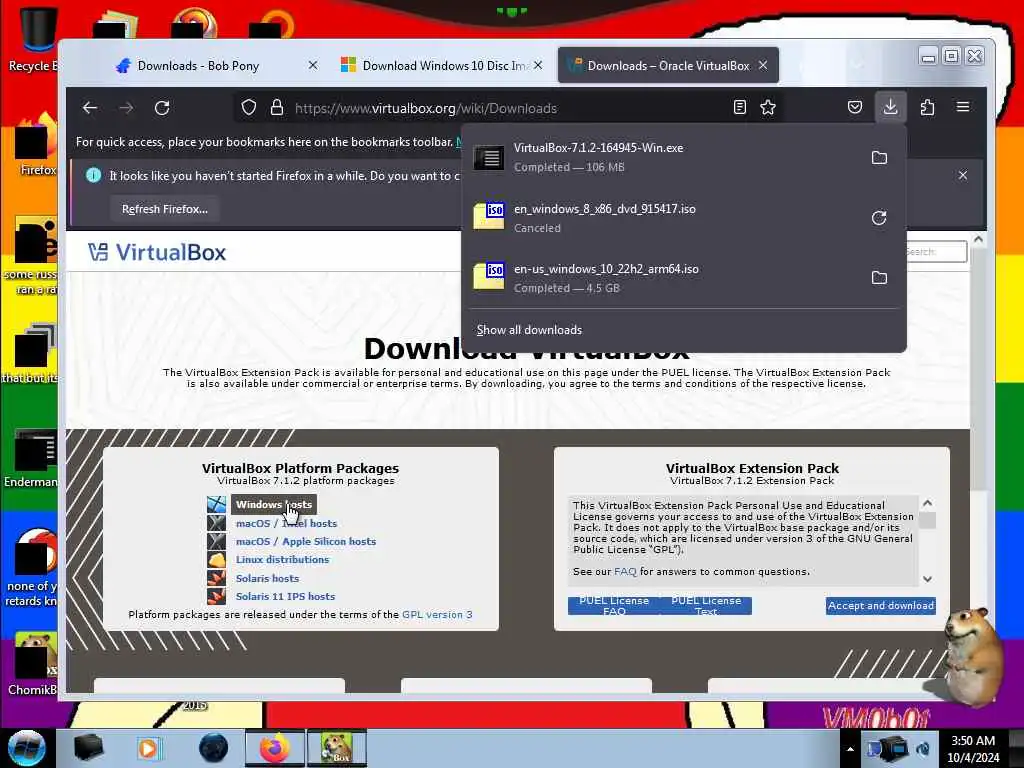Open the tracking protection shield icon

(249, 108)
